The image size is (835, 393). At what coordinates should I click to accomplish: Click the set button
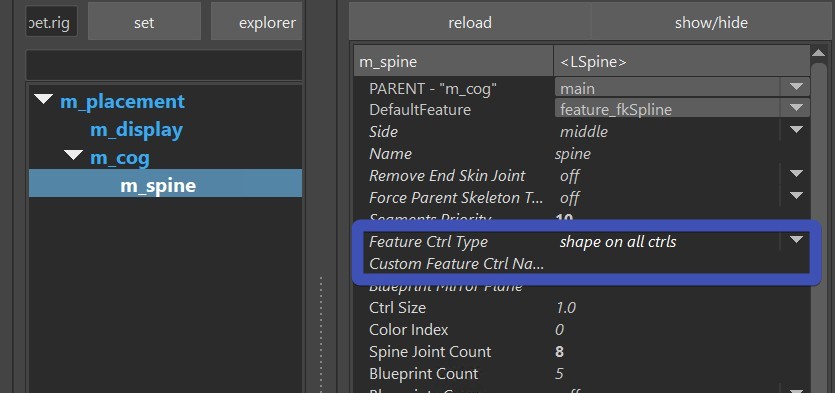144,21
